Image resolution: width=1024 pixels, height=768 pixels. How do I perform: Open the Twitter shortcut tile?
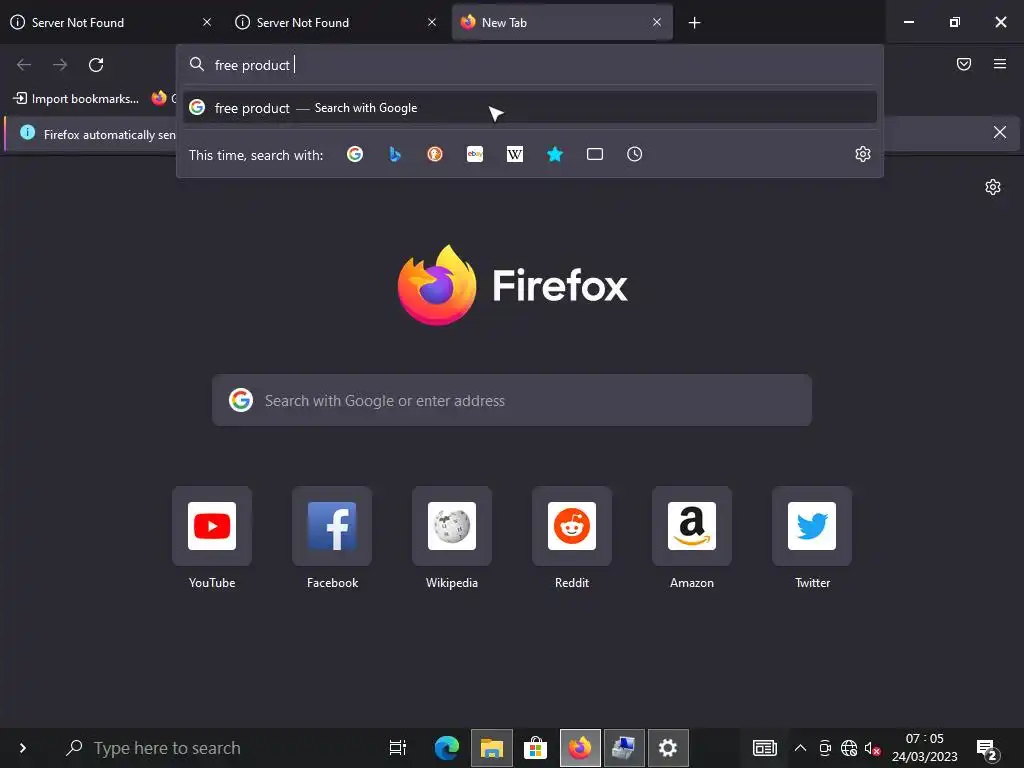click(x=812, y=526)
